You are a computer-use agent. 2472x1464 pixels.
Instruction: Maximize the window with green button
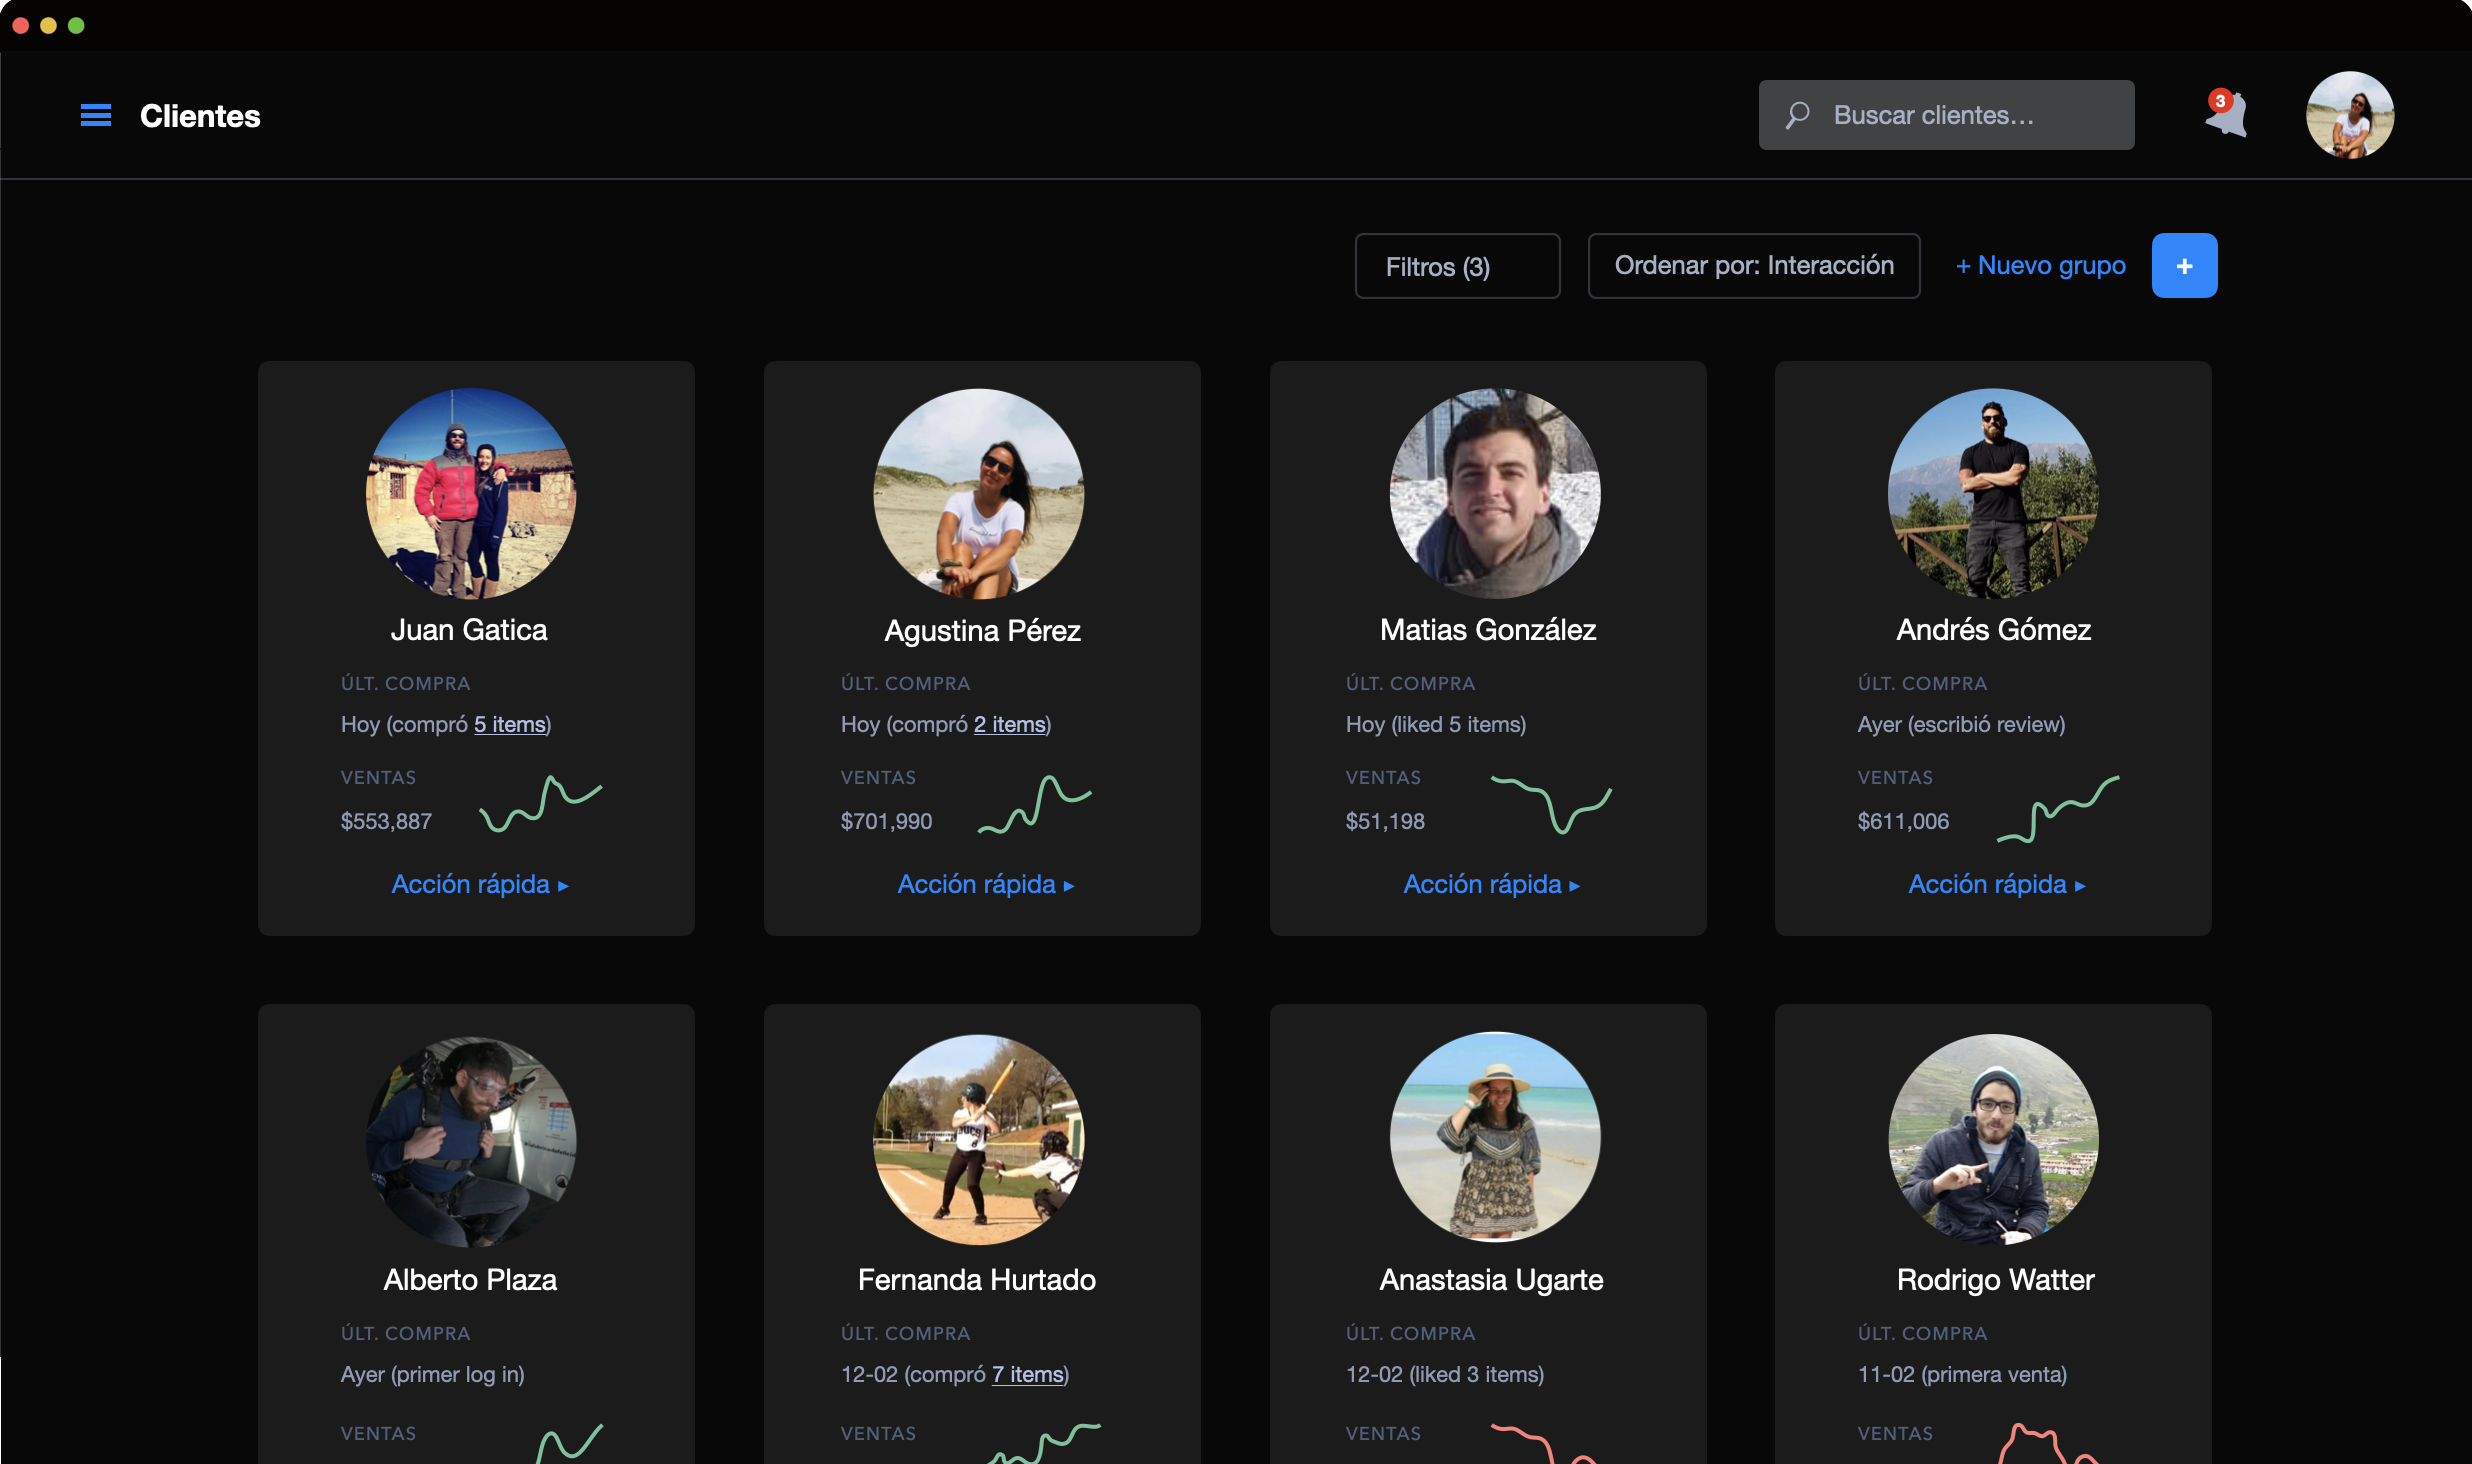76,25
